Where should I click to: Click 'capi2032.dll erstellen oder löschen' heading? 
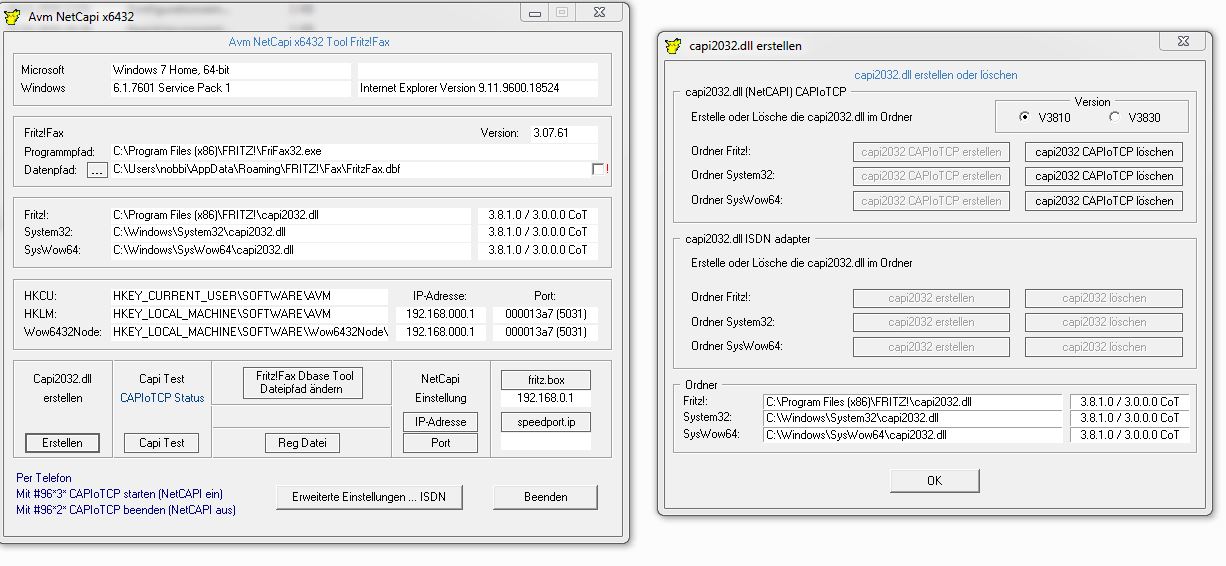936,75
